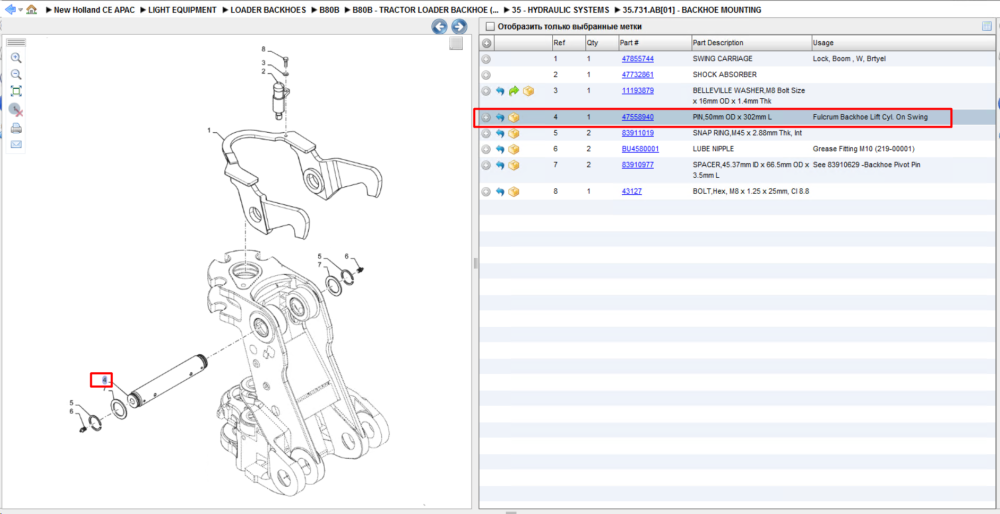Image resolution: width=1000 pixels, height=514 pixels.
Task: Click the box icon on LUBE NIPPLE row
Action: (x=514, y=149)
